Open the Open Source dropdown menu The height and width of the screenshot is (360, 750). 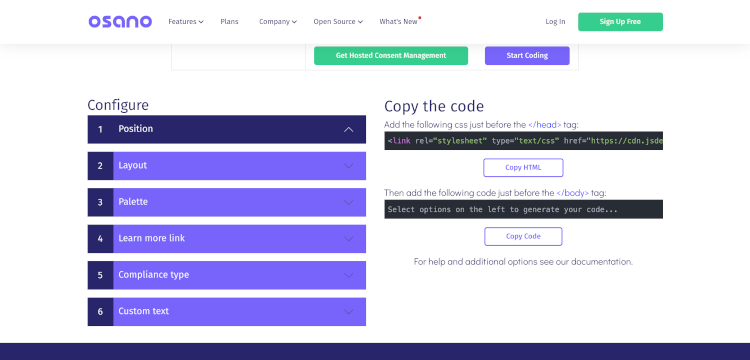point(338,22)
